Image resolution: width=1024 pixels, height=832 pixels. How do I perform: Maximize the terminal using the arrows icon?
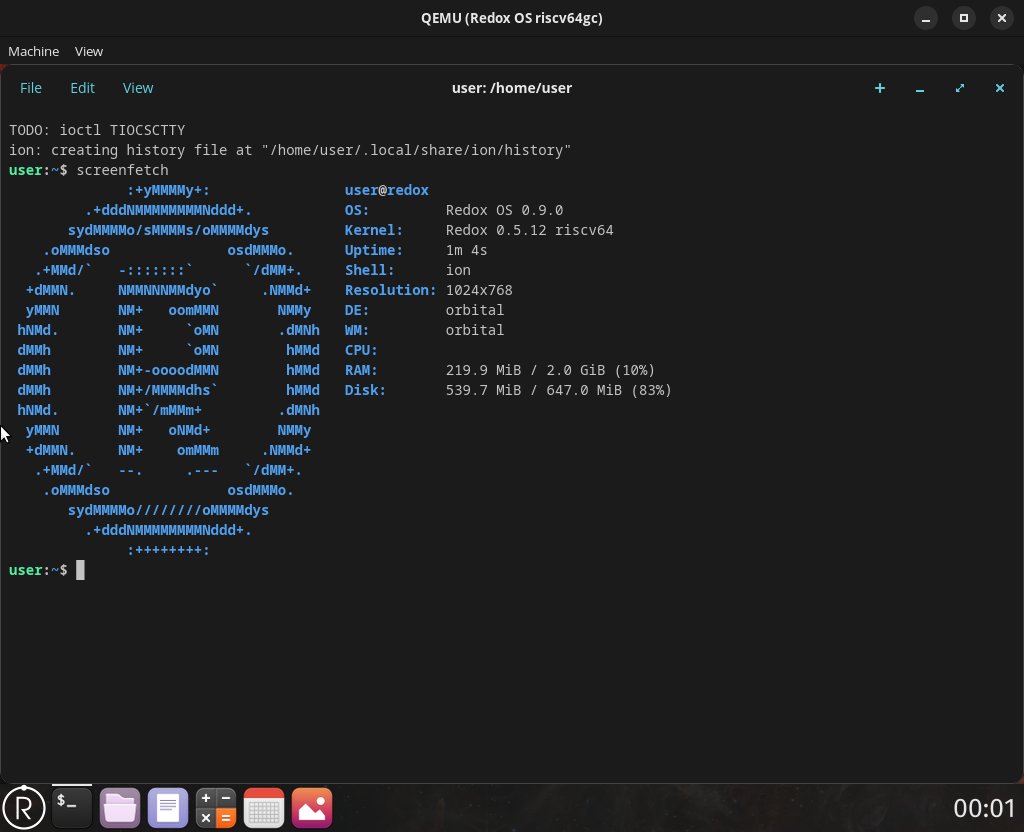point(959,88)
